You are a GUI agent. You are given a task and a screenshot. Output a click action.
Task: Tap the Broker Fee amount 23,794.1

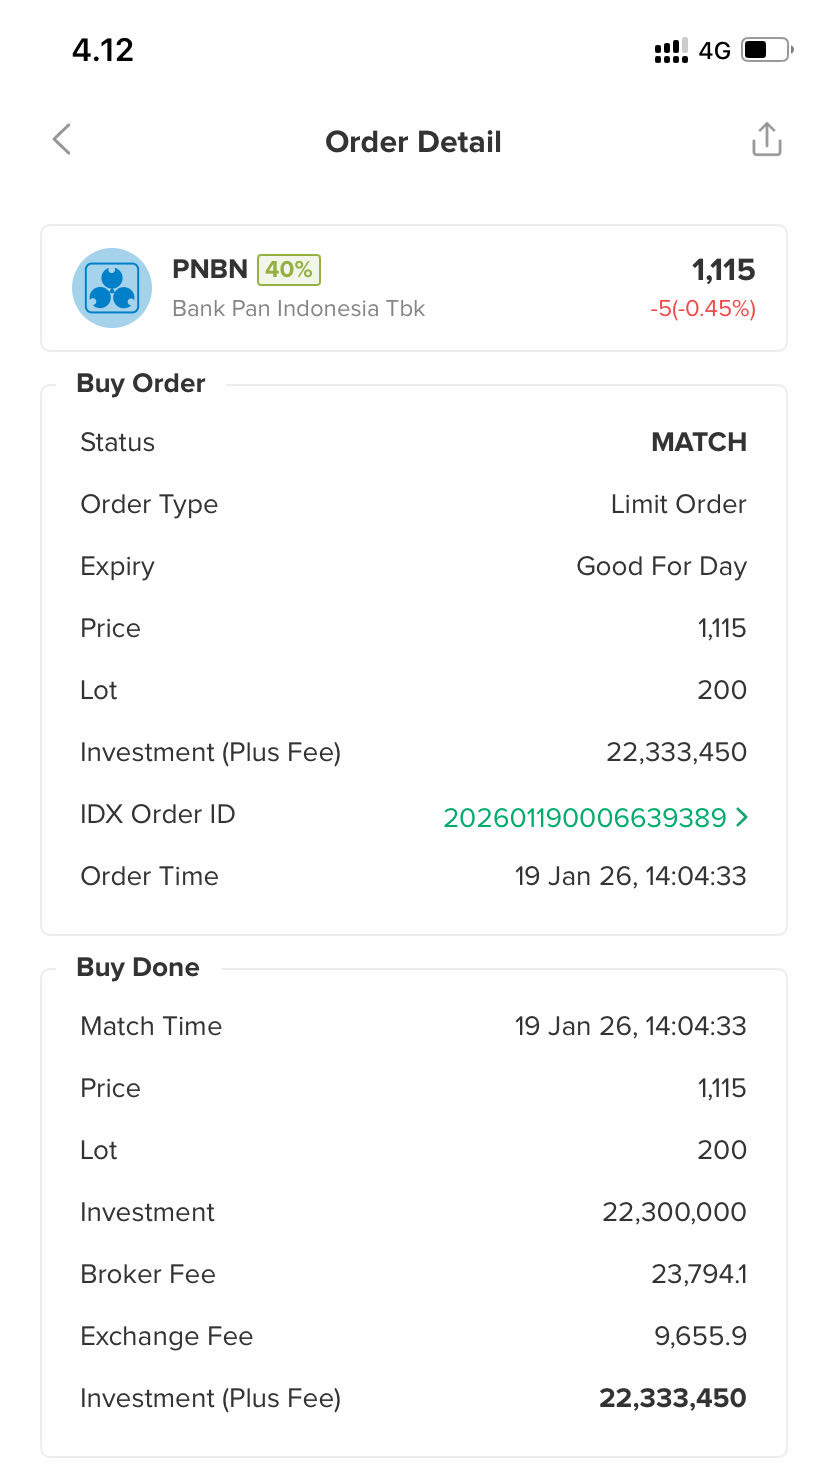tap(698, 1274)
